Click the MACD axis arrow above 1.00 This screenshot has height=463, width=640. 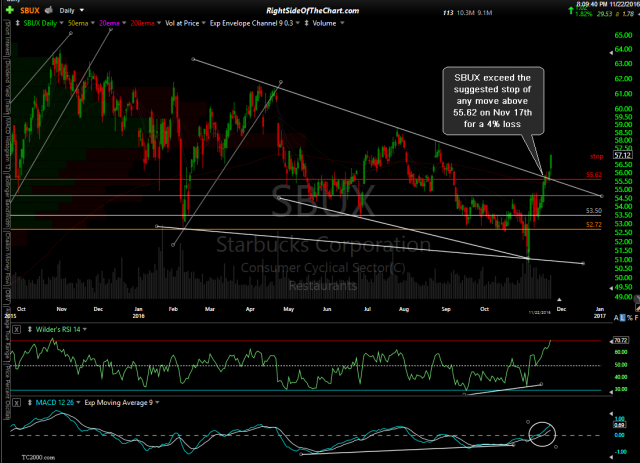(x=611, y=414)
